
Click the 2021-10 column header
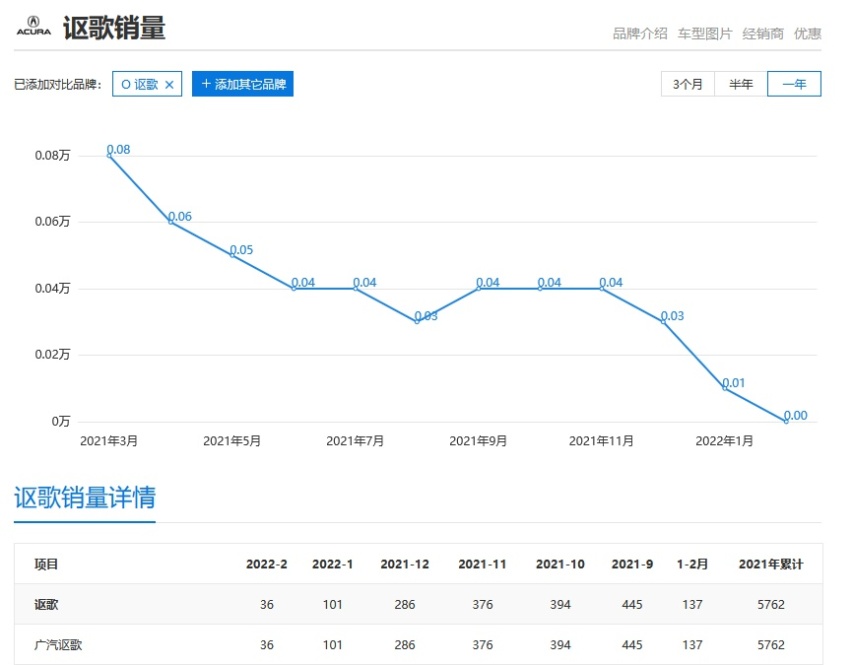click(x=560, y=564)
